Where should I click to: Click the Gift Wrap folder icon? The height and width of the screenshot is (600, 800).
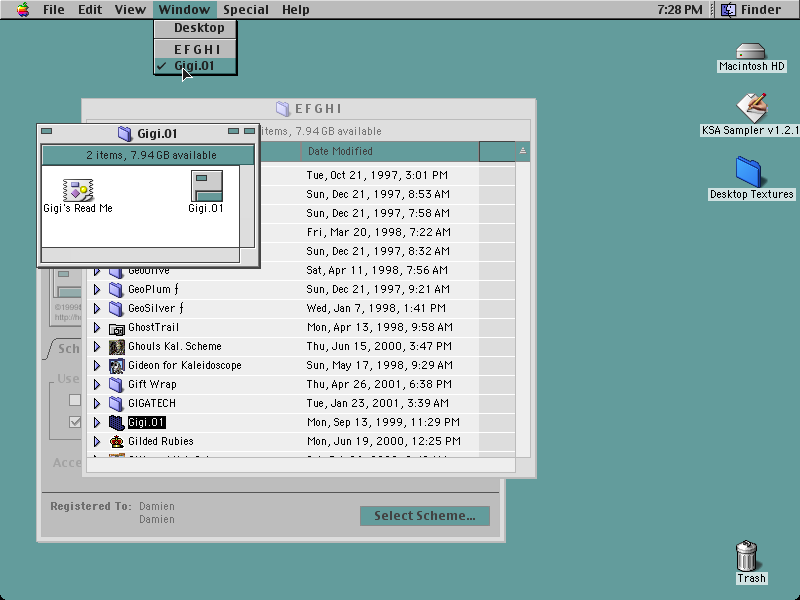click(116, 385)
